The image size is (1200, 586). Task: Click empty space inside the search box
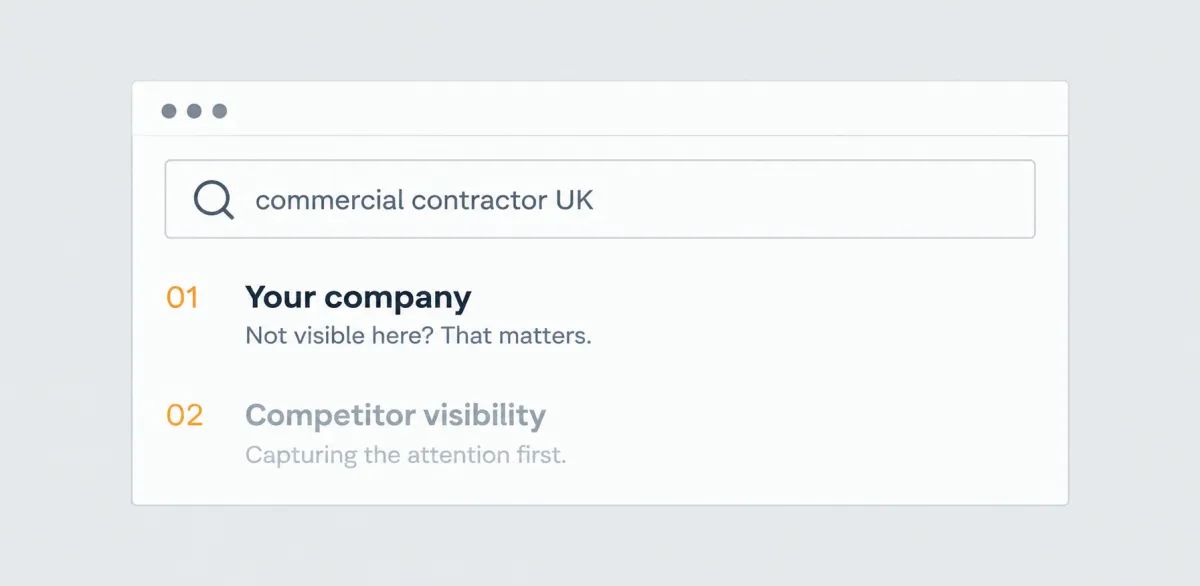point(815,199)
